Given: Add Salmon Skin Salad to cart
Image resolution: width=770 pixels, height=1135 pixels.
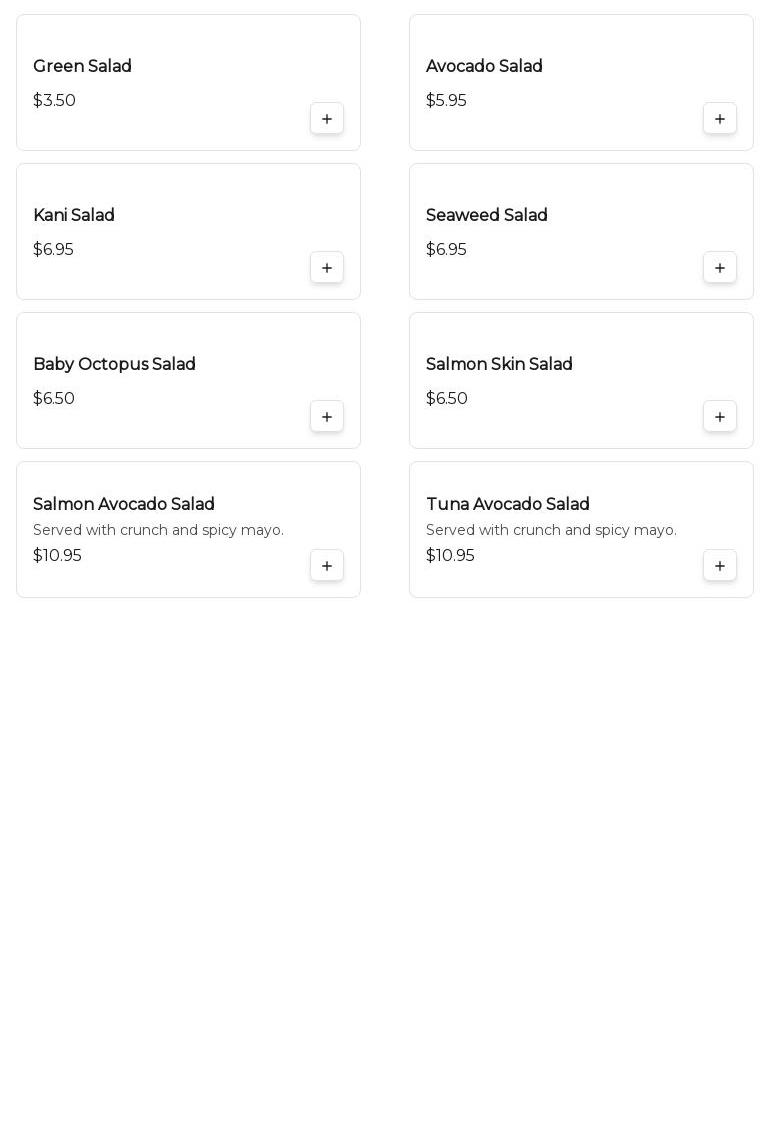Looking at the screenshot, I should pos(720,417).
